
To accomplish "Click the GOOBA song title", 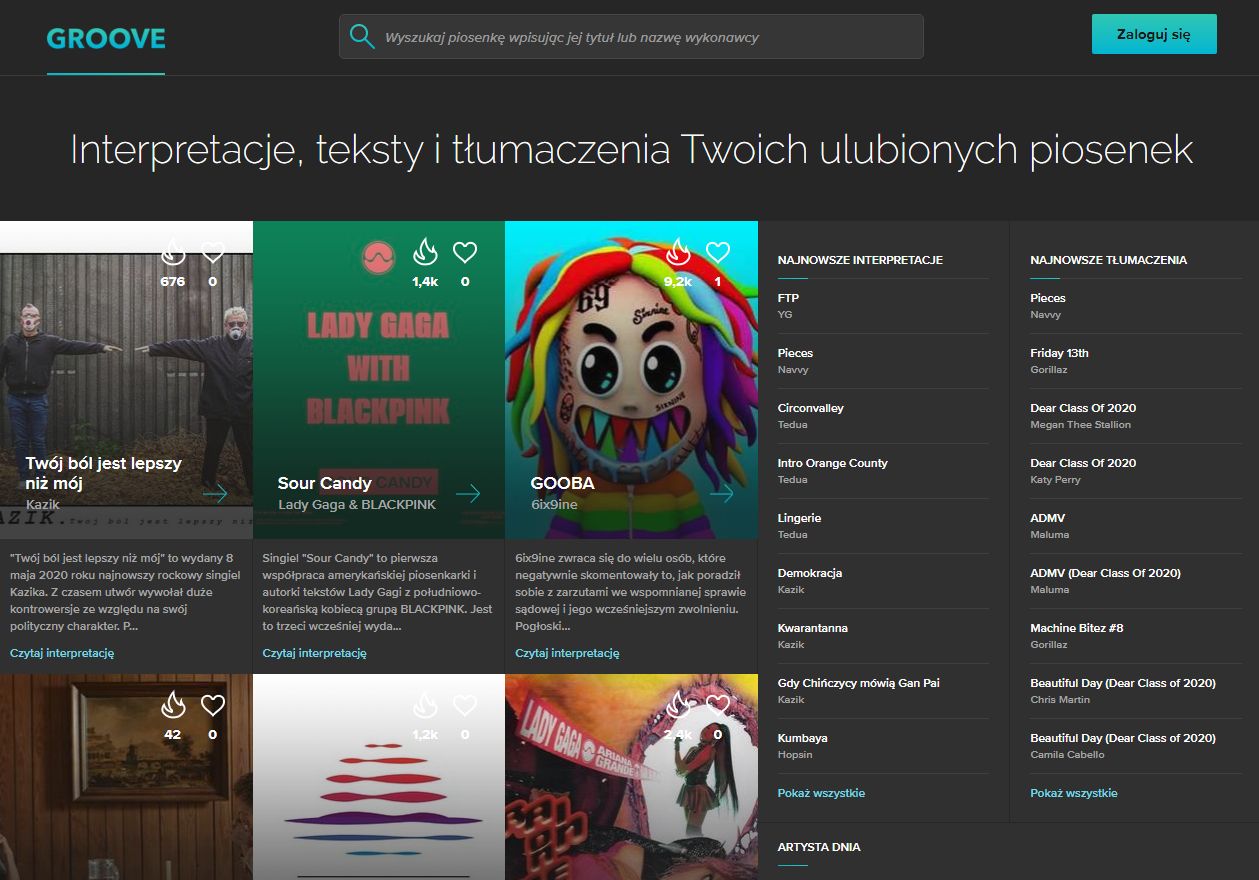I will tap(562, 483).
